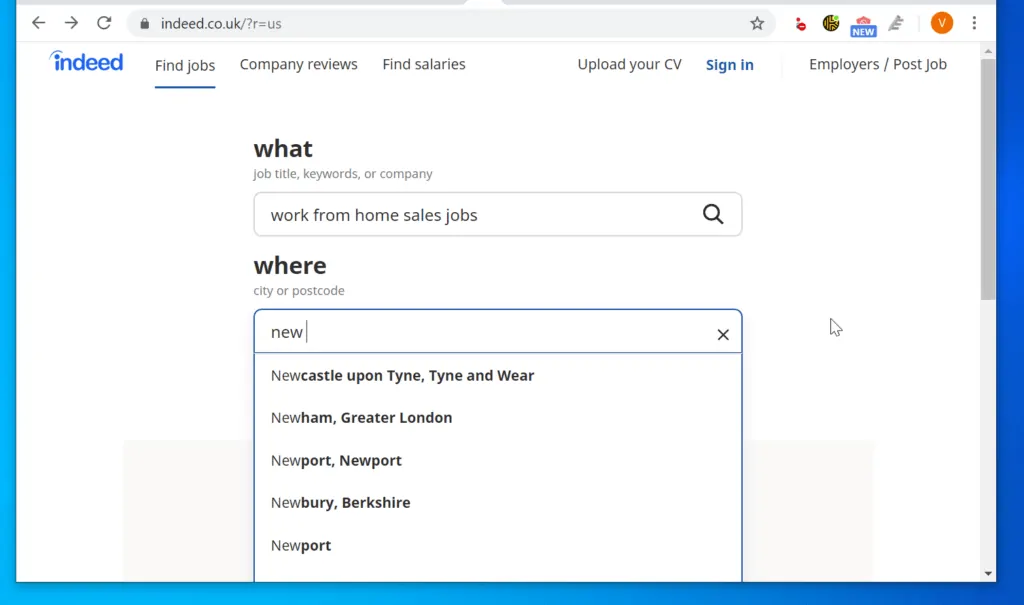Reload the page using the refresh icon
This screenshot has height=605, width=1024.
pos(103,22)
